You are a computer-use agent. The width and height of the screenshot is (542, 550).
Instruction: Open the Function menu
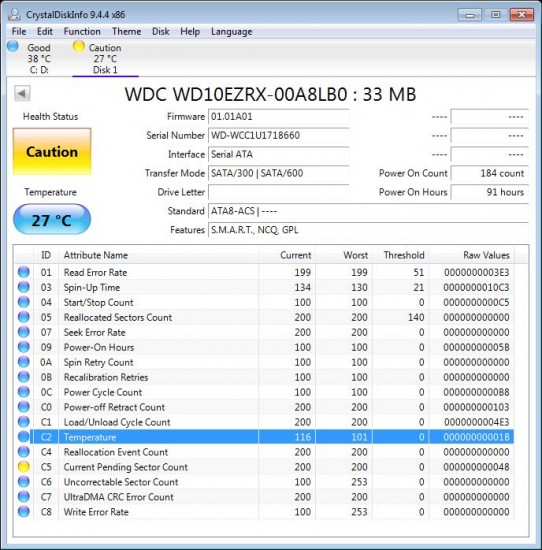(82, 32)
